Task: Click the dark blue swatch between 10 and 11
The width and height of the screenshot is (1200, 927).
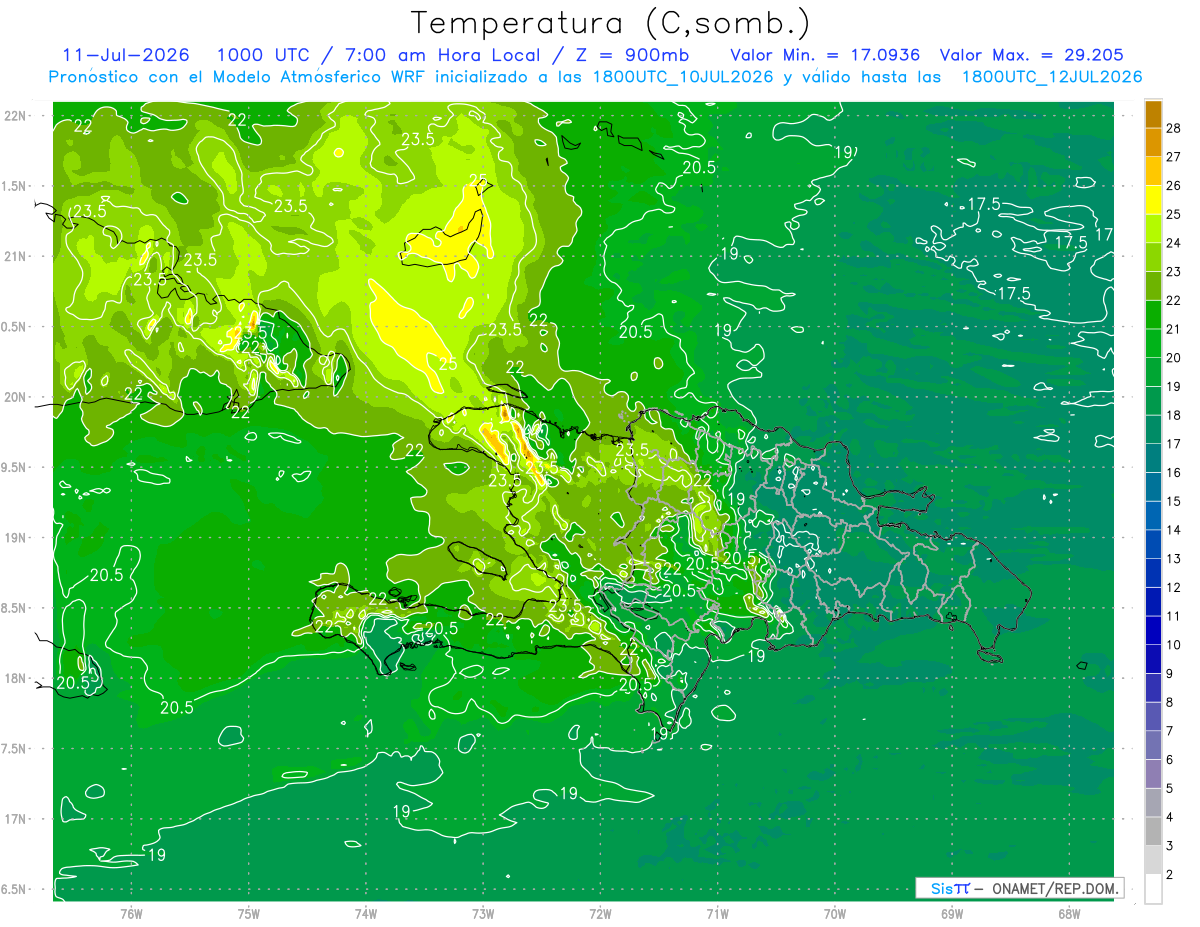Action: (1153, 631)
